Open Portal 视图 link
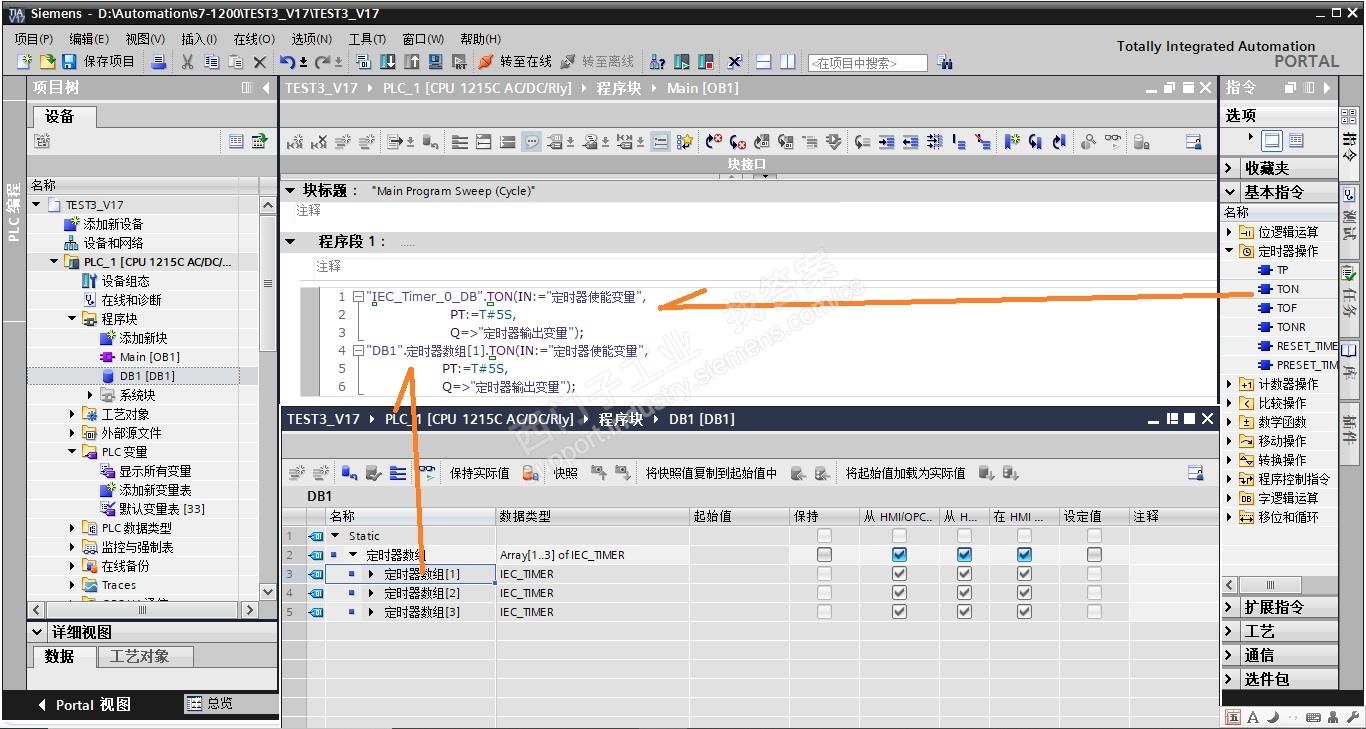1366x729 pixels. click(x=84, y=705)
